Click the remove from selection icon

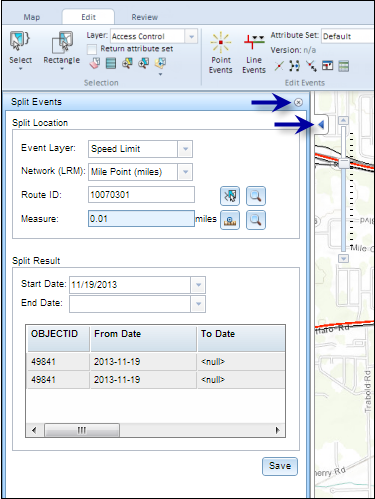pos(144,63)
